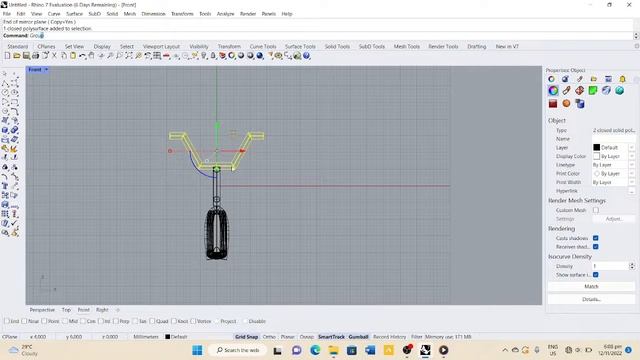The image size is (640, 360).
Task: Click the Undo arrow icon
Action: pos(82,56)
